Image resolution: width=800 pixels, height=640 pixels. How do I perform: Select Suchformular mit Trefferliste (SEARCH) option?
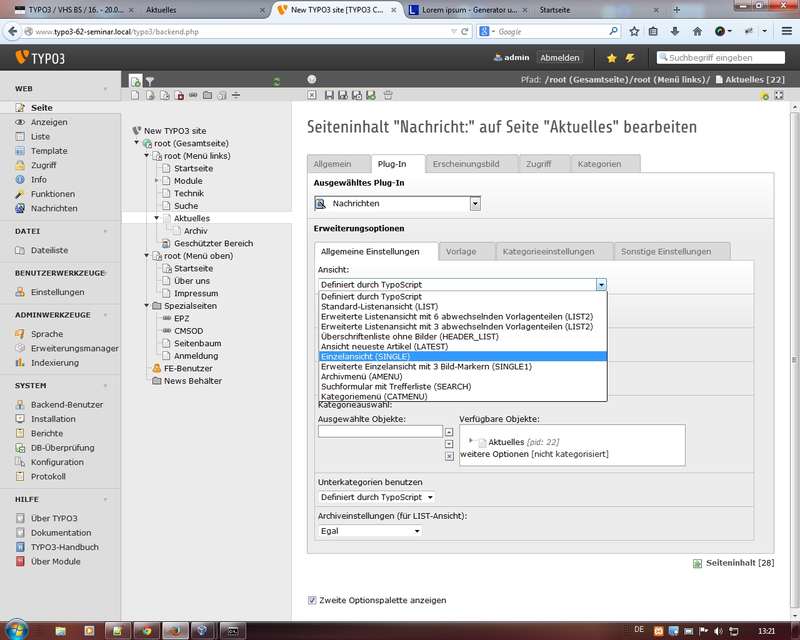(x=463, y=386)
